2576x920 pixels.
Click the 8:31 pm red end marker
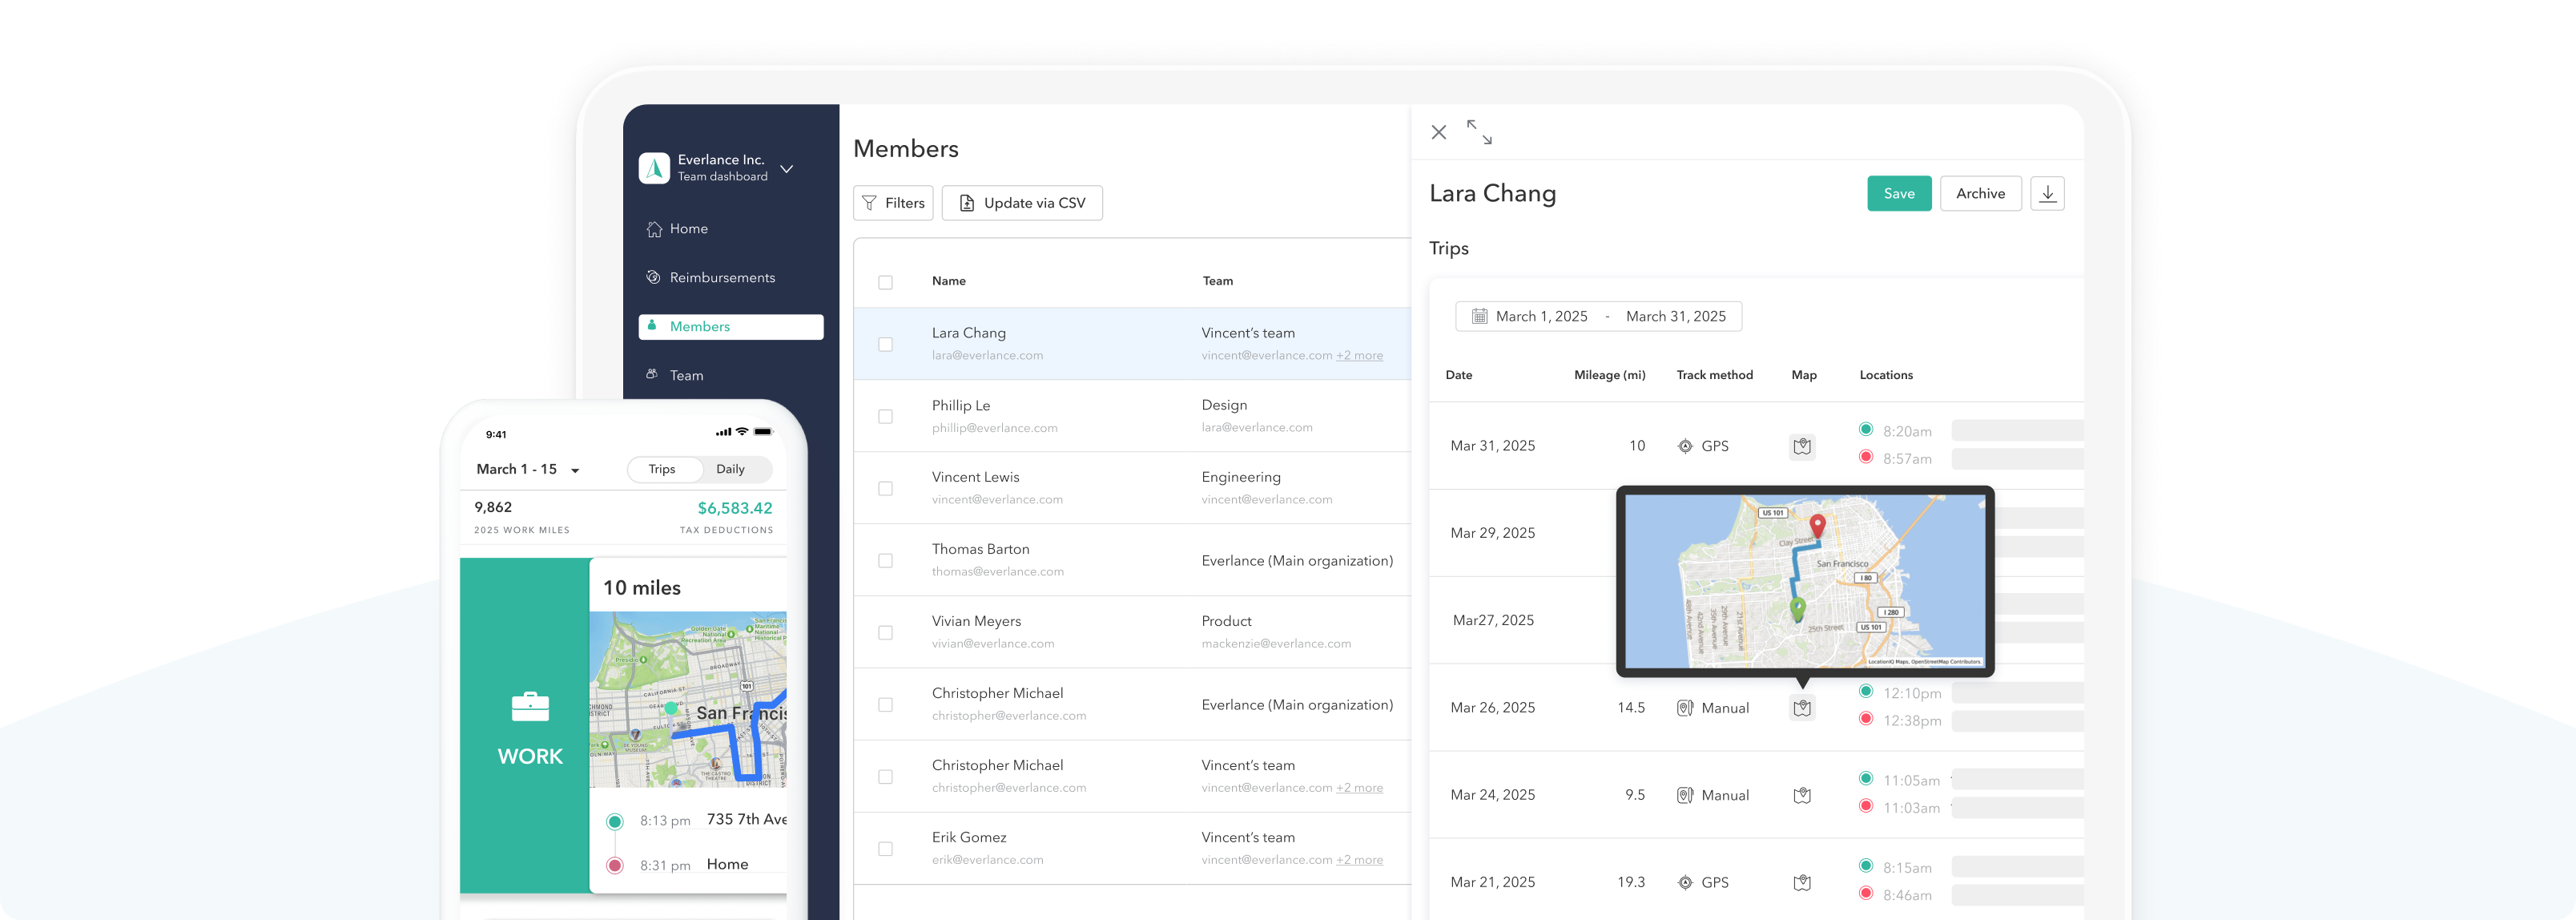pos(614,865)
